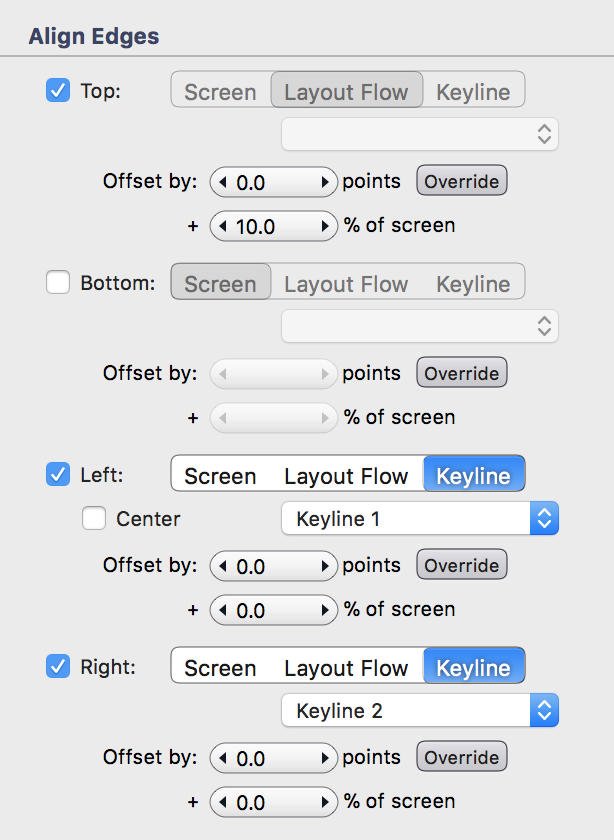Click Override button for Top offset
The image size is (614, 840).
coord(461,182)
